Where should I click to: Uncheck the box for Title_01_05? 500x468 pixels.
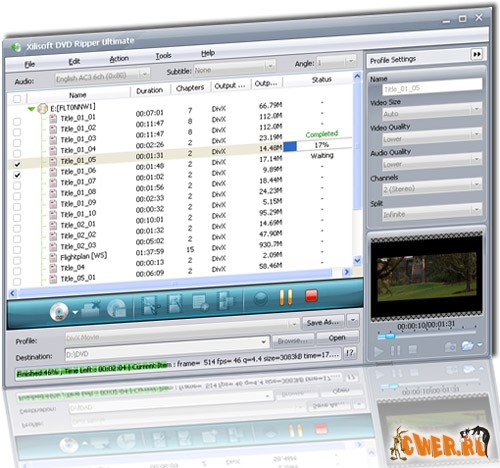tap(17, 164)
